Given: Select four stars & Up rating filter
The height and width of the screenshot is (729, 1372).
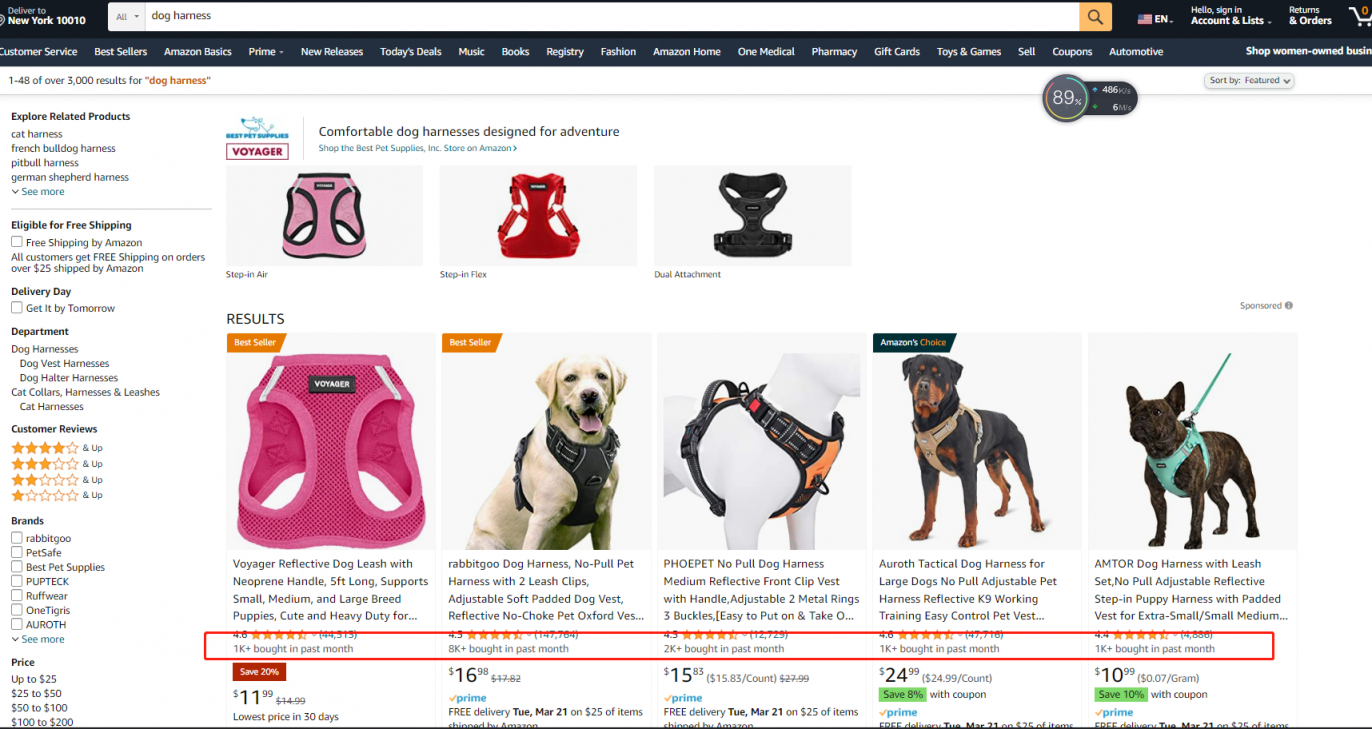Looking at the screenshot, I should [57, 448].
